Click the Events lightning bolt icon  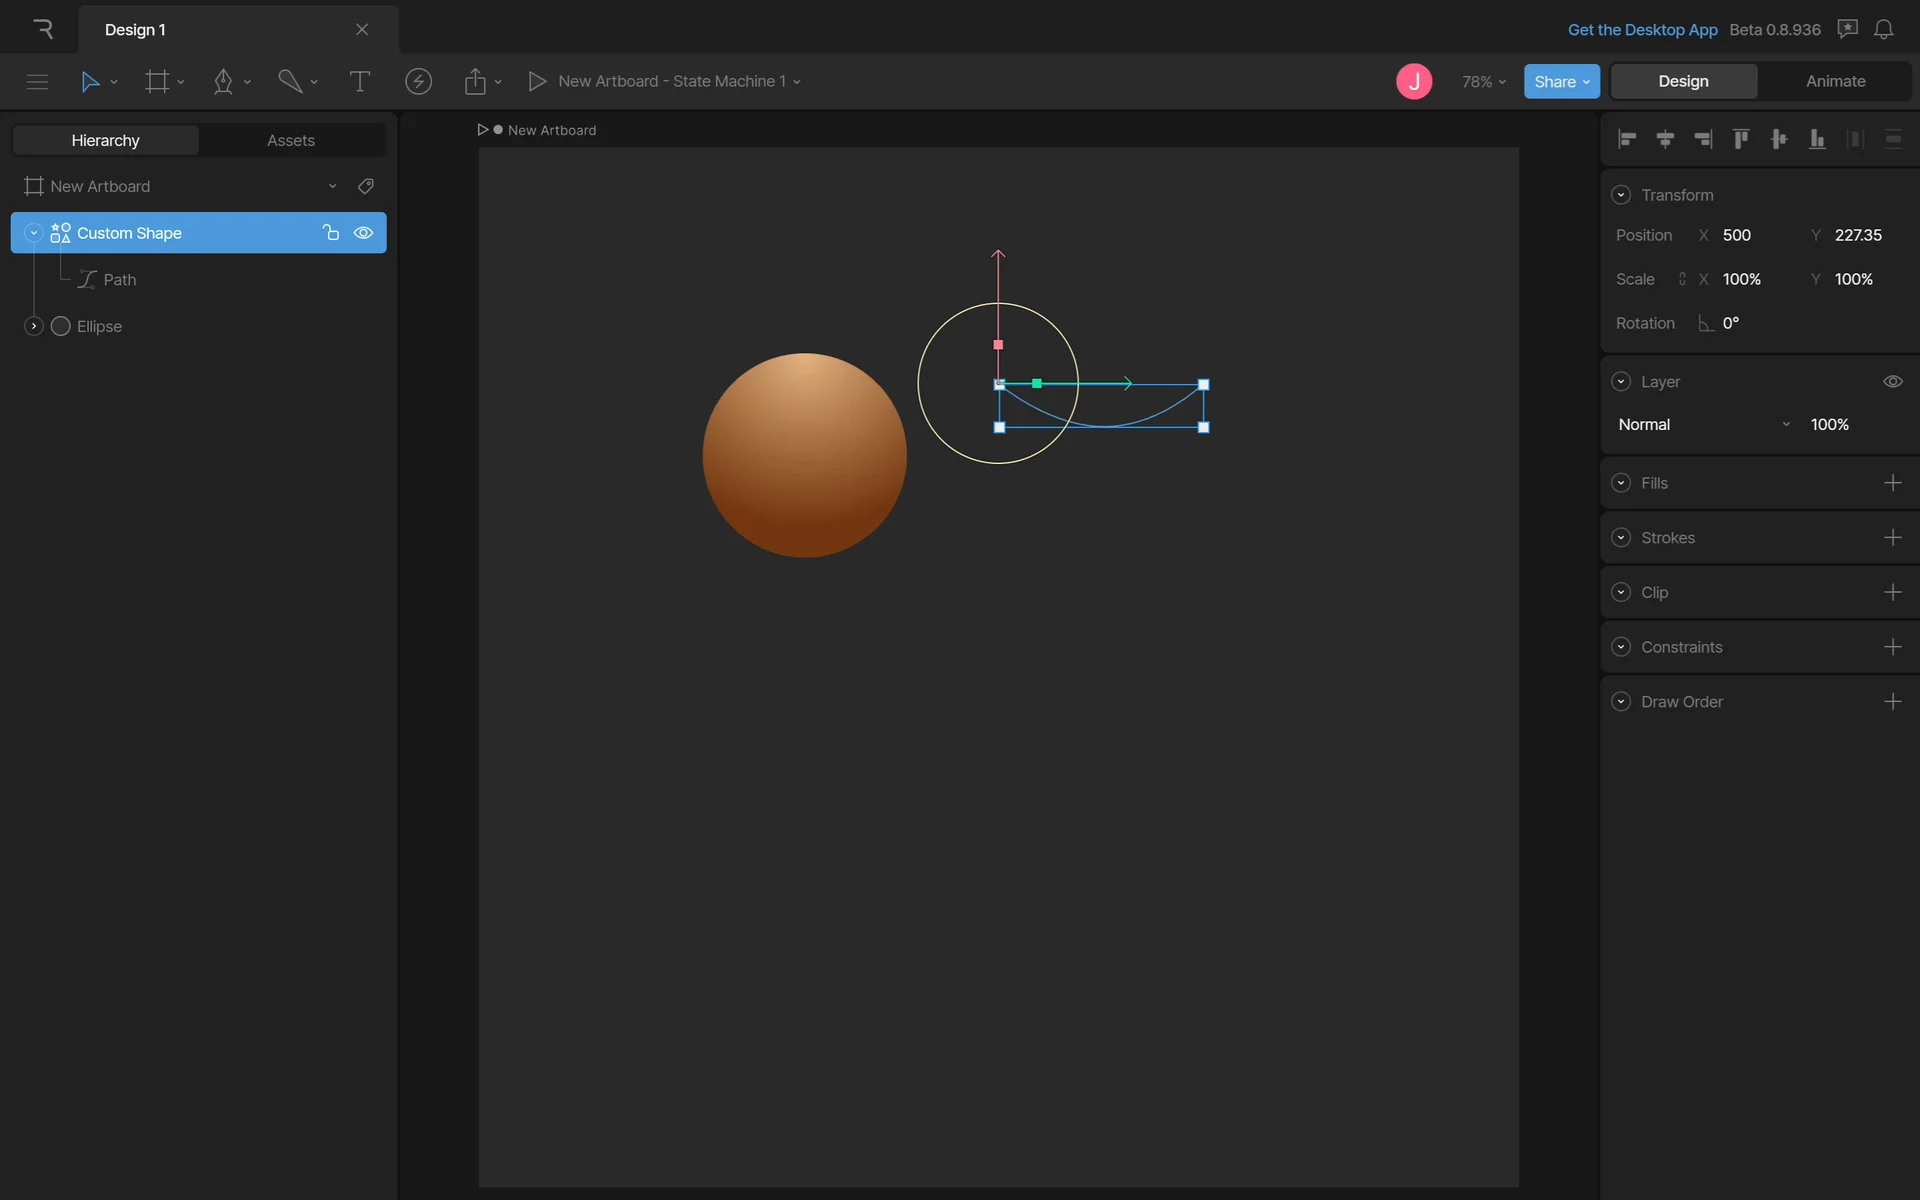tap(418, 81)
